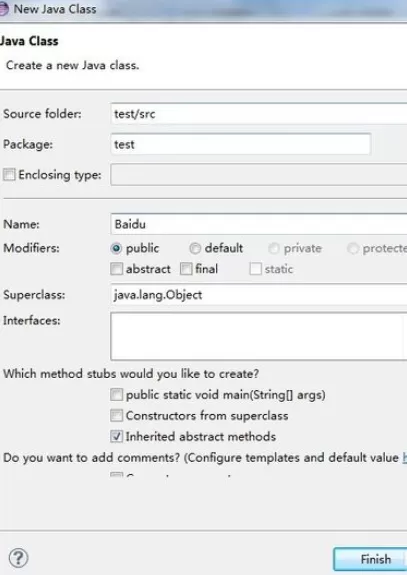Image resolution: width=407 pixels, height=575 pixels.
Task: Check Constructors from superclass option
Action: [116, 415]
